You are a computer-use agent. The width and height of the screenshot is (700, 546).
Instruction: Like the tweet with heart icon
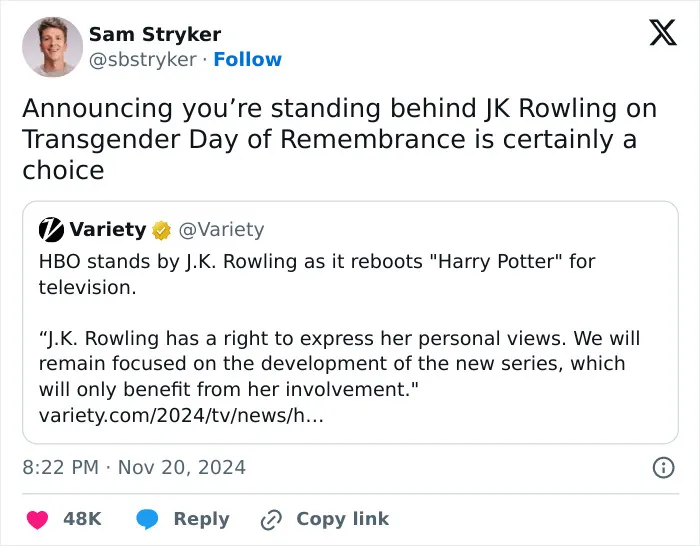38,519
